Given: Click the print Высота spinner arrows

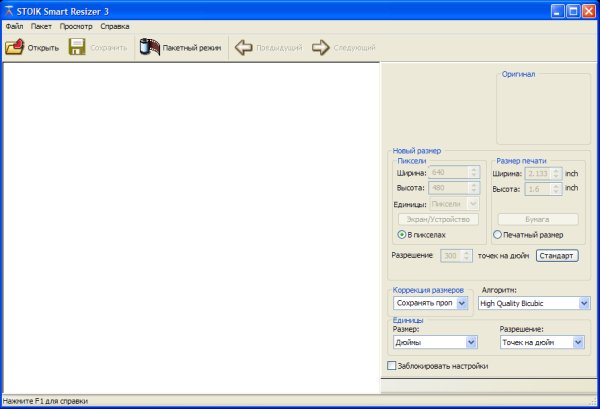Looking at the screenshot, I should (x=556, y=189).
